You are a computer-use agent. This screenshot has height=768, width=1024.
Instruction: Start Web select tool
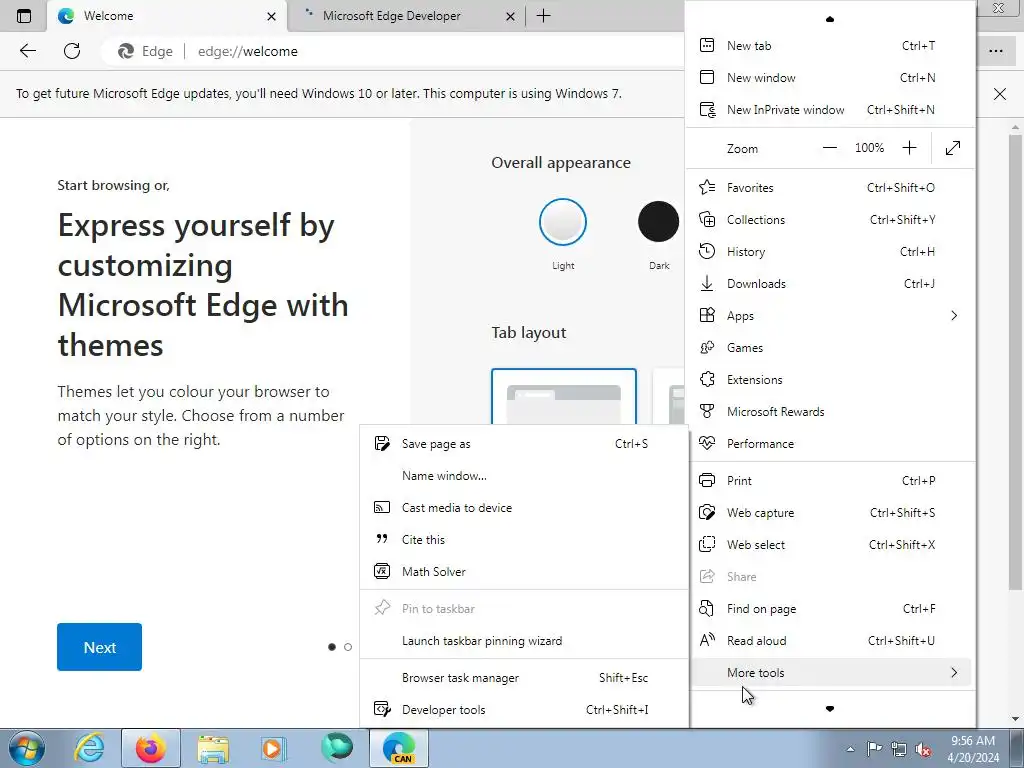tap(830, 545)
